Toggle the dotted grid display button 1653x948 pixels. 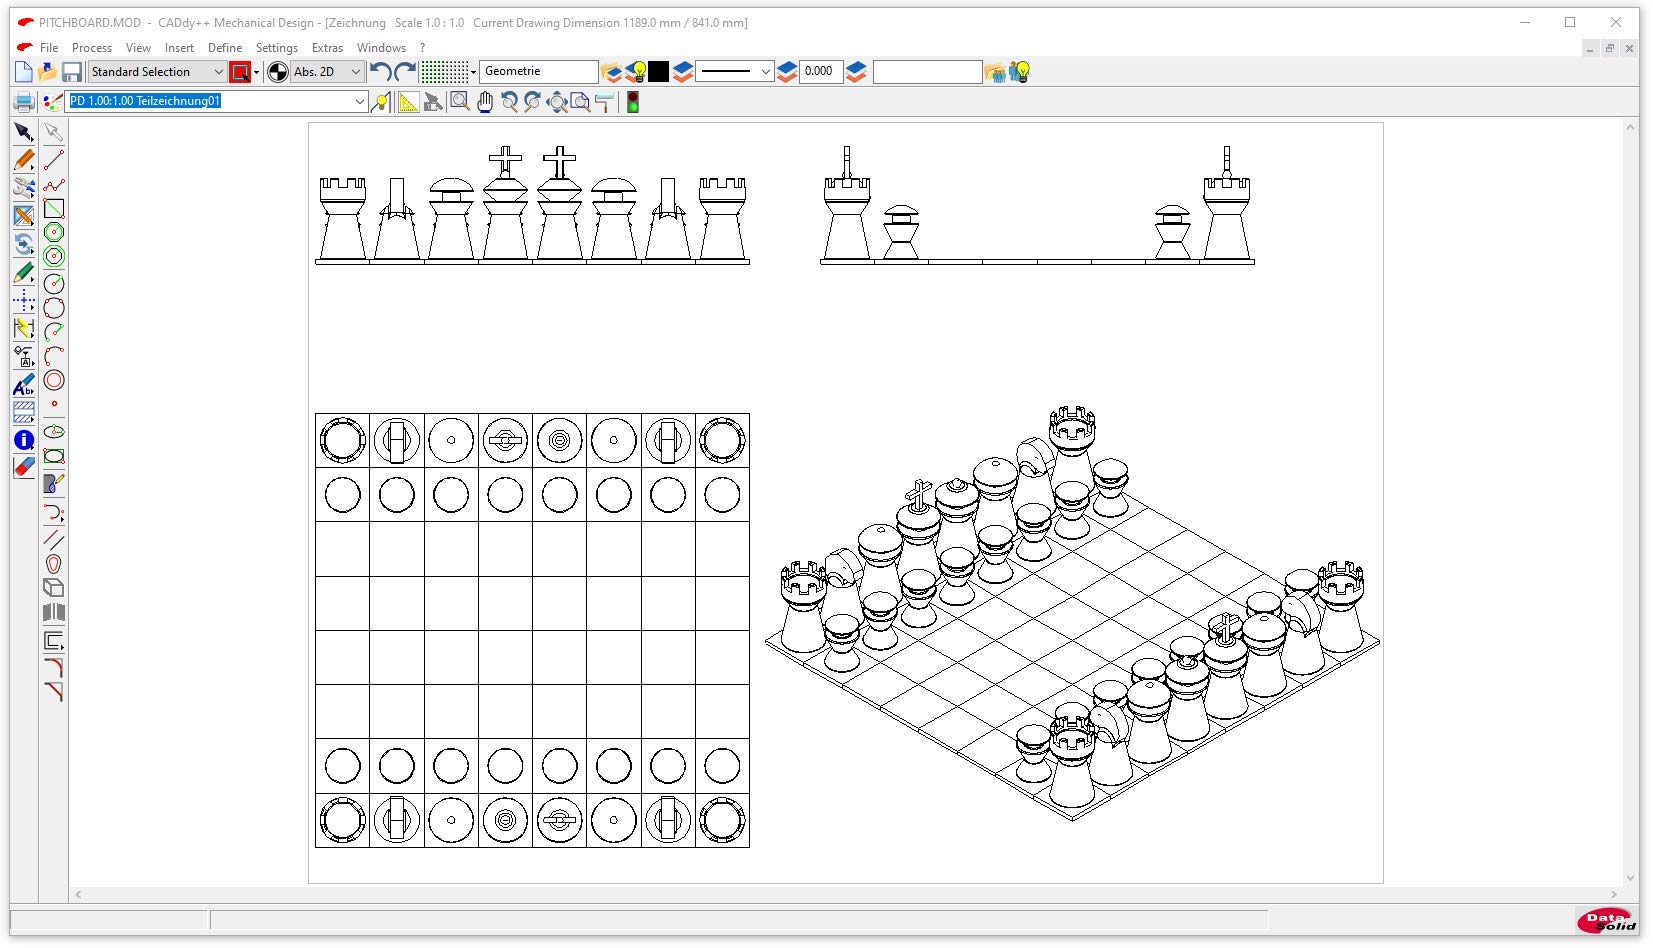point(444,72)
